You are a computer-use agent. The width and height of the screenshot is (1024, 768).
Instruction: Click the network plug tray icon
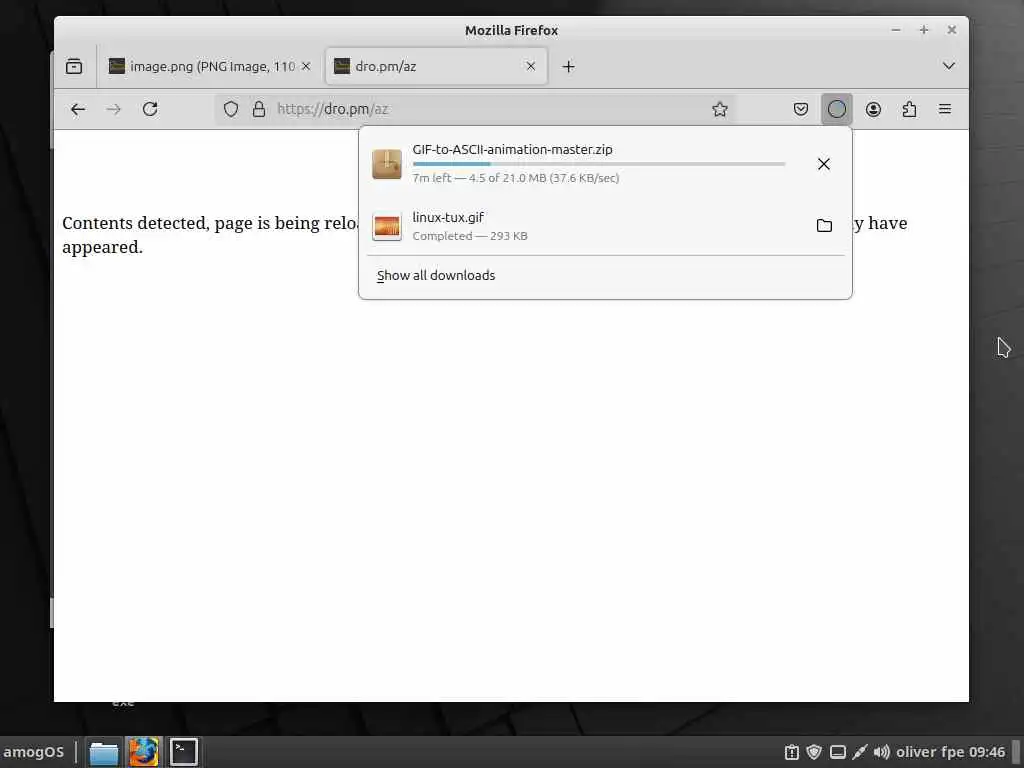(x=860, y=752)
